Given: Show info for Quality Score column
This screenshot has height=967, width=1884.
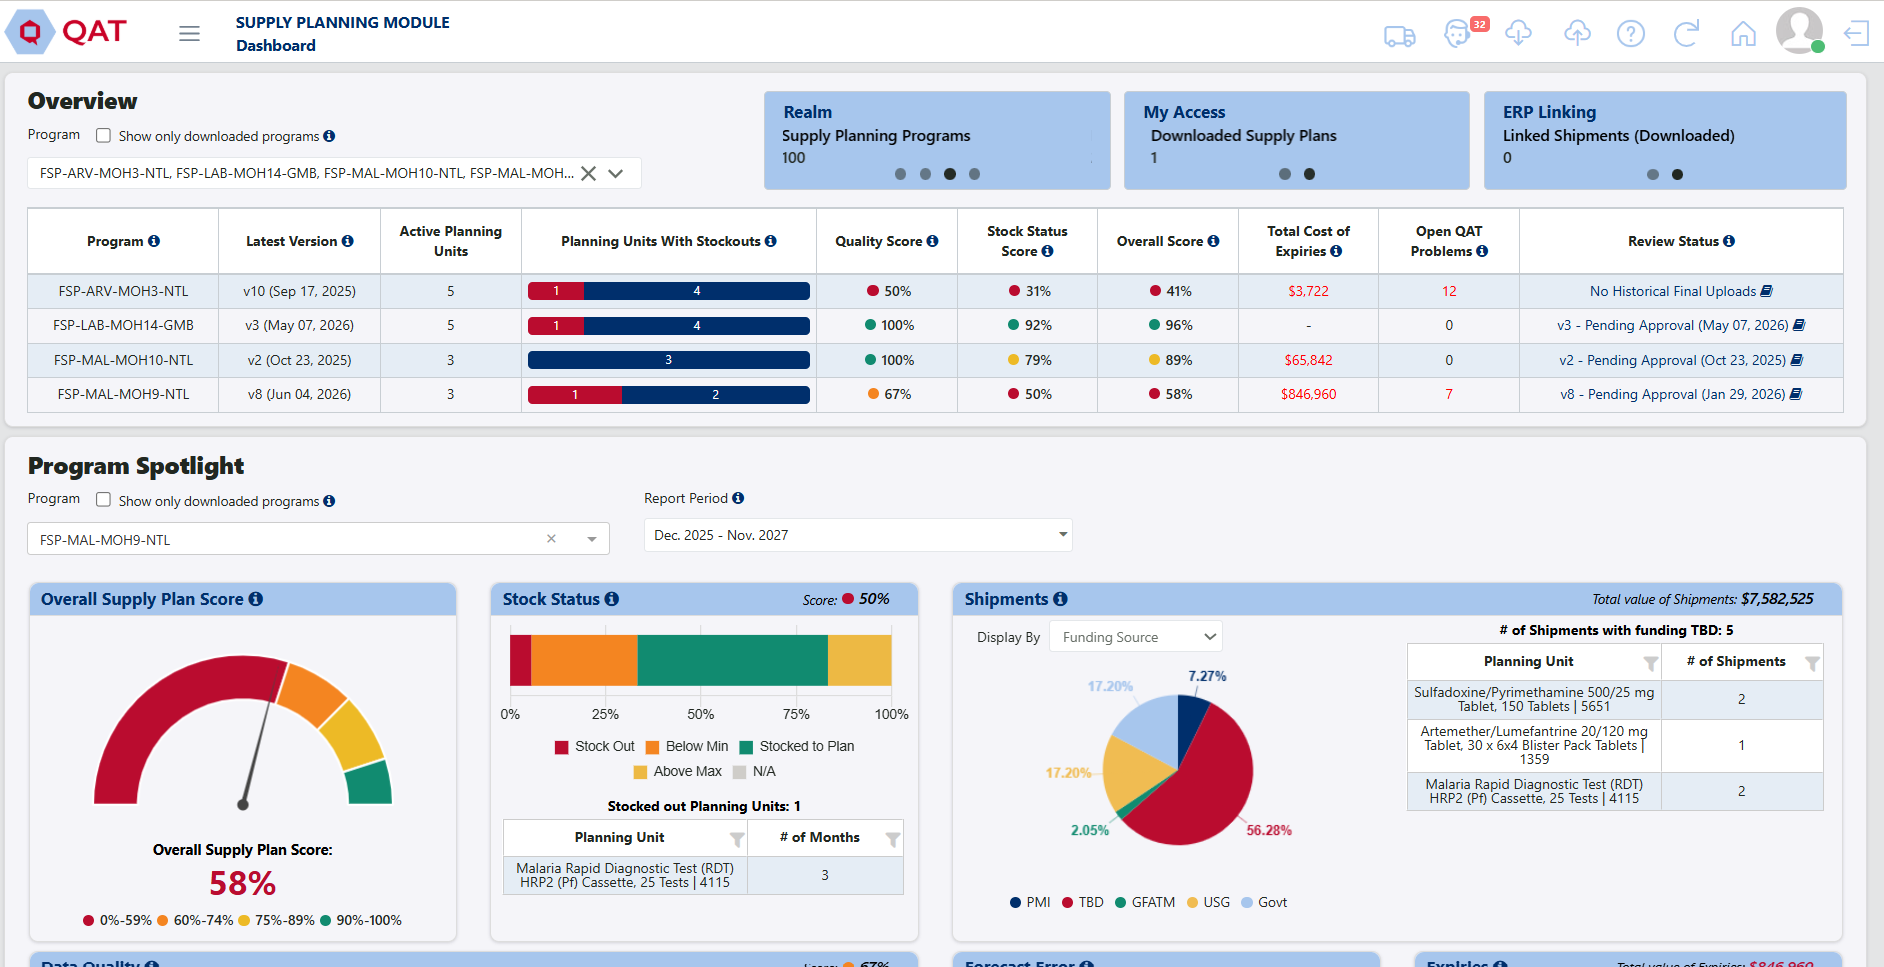Looking at the screenshot, I should (x=933, y=241).
